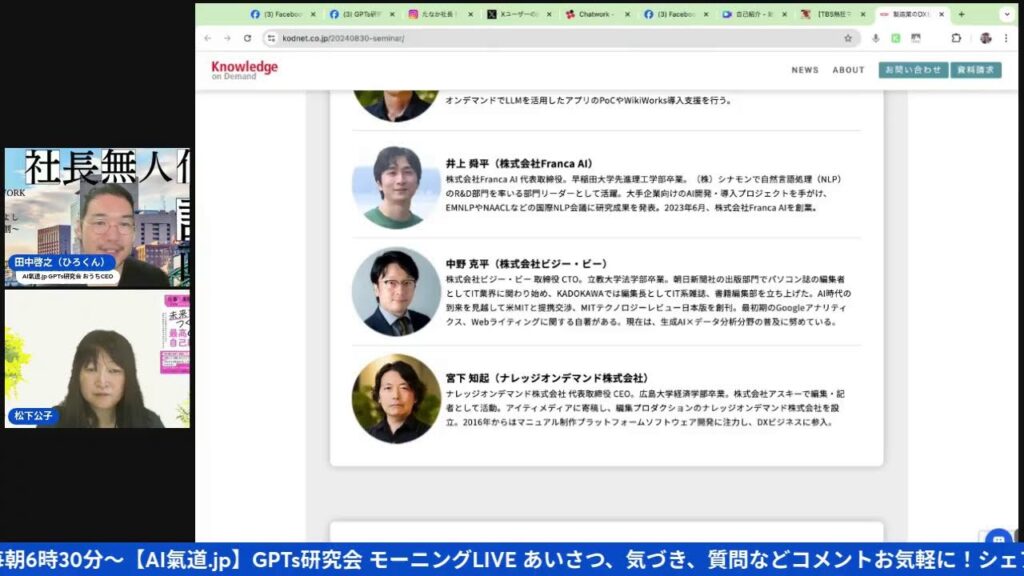
Task: Click the browser back arrow
Action: click(207, 38)
